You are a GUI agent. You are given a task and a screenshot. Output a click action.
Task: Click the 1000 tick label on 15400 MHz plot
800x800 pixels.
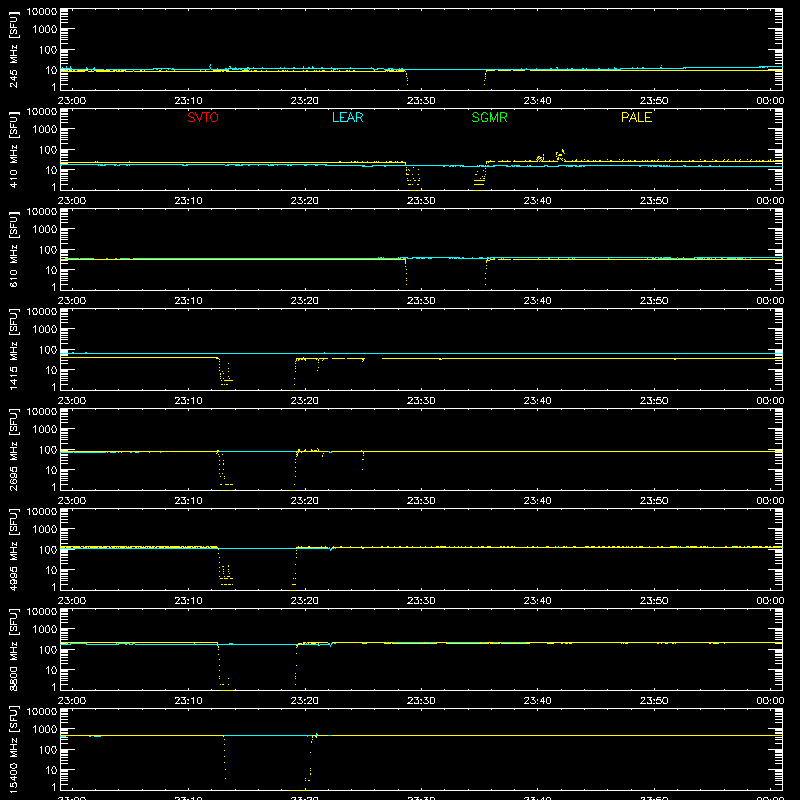click(x=44, y=730)
